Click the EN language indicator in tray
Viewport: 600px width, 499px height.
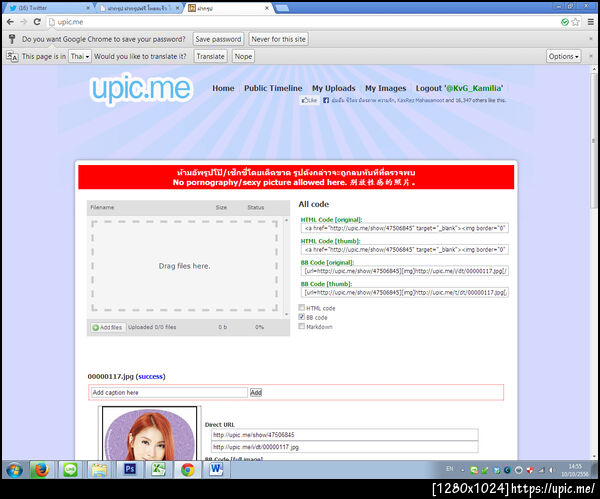pos(450,469)
